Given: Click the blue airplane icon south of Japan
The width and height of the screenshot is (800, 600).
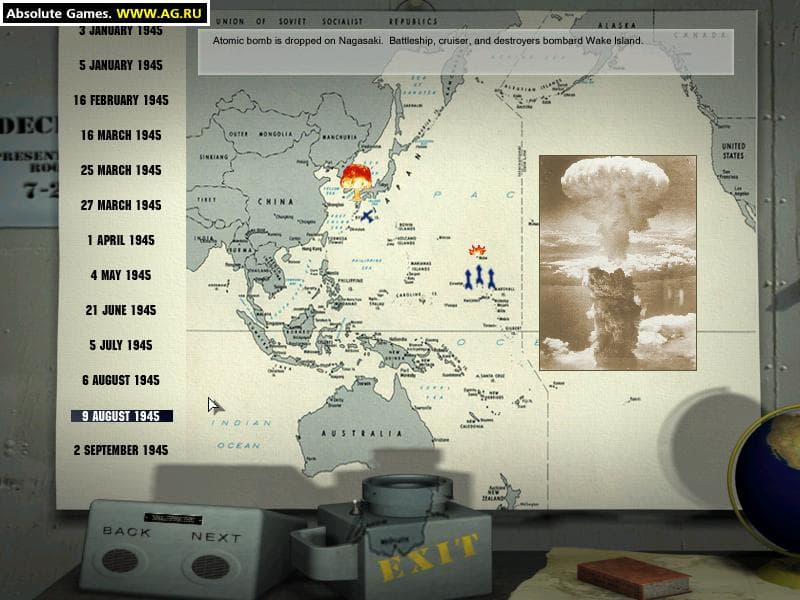Looking at the screenshot, I should 367,216.
